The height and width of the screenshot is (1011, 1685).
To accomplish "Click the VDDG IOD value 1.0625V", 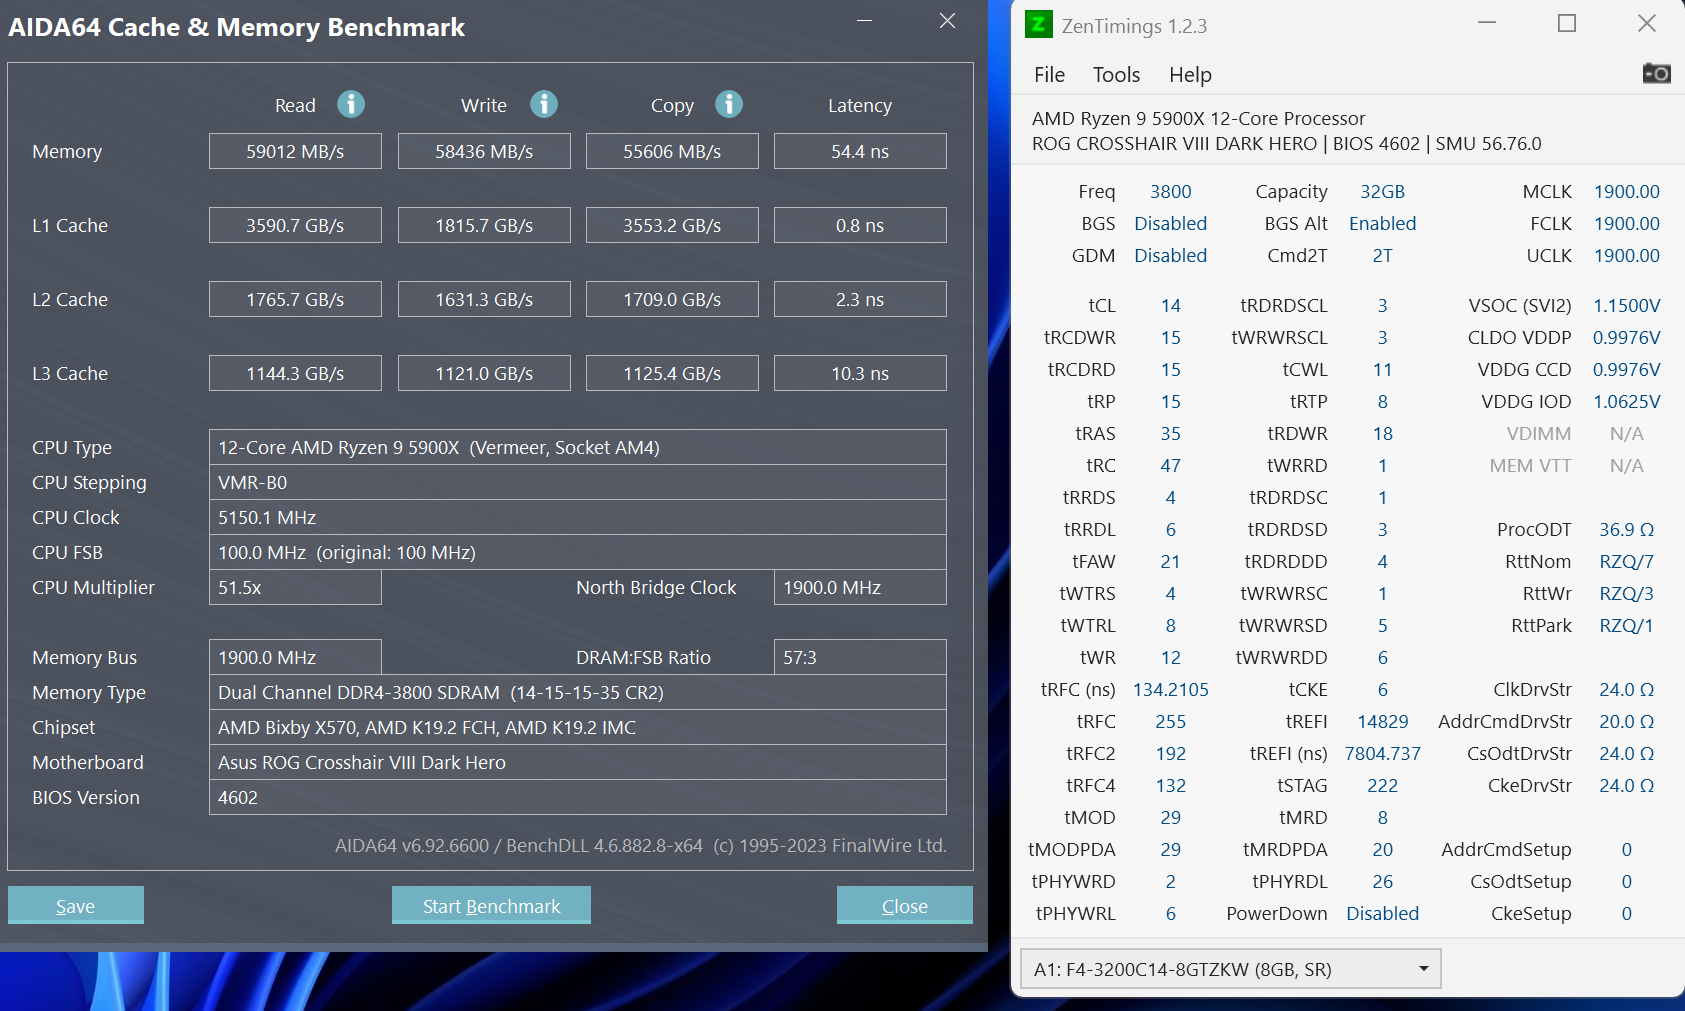I will click(x=1626, y=401).
